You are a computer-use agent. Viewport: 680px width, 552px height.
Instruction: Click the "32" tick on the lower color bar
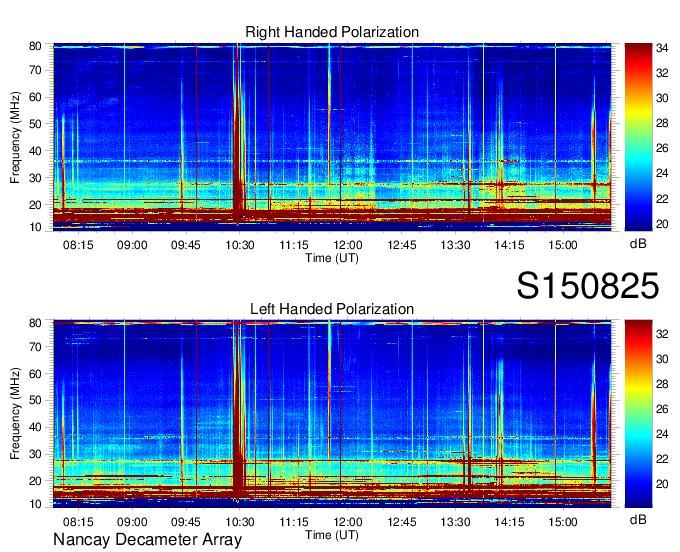click(662, 334)
